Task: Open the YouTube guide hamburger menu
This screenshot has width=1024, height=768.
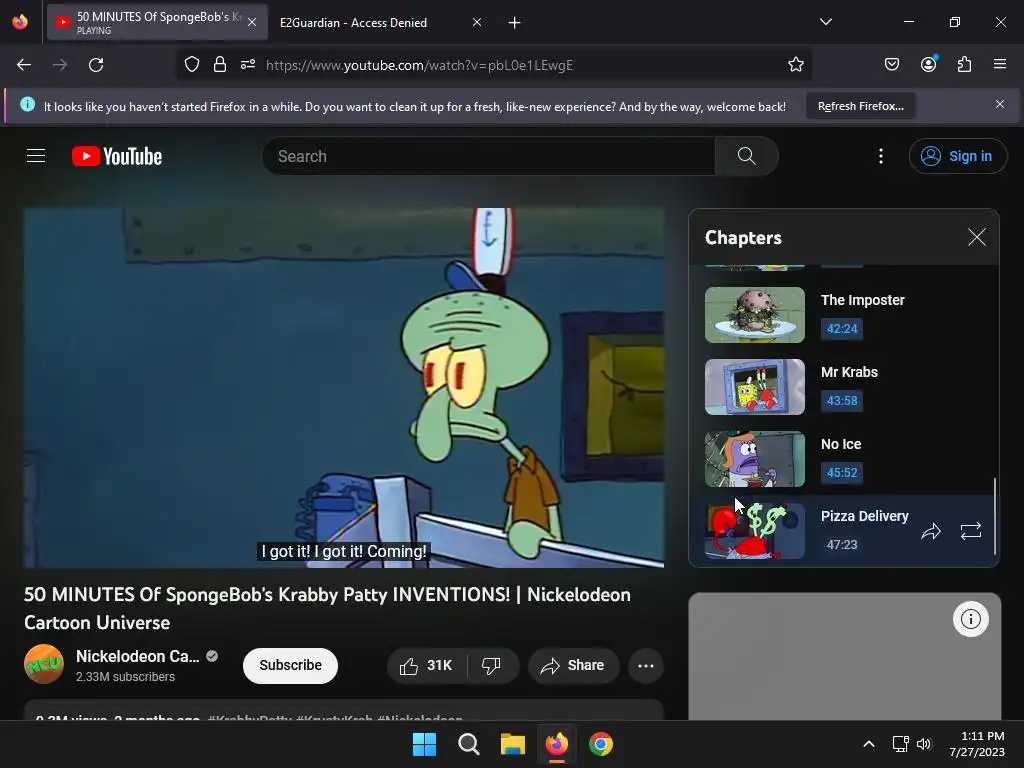Action: pos(36,156)
